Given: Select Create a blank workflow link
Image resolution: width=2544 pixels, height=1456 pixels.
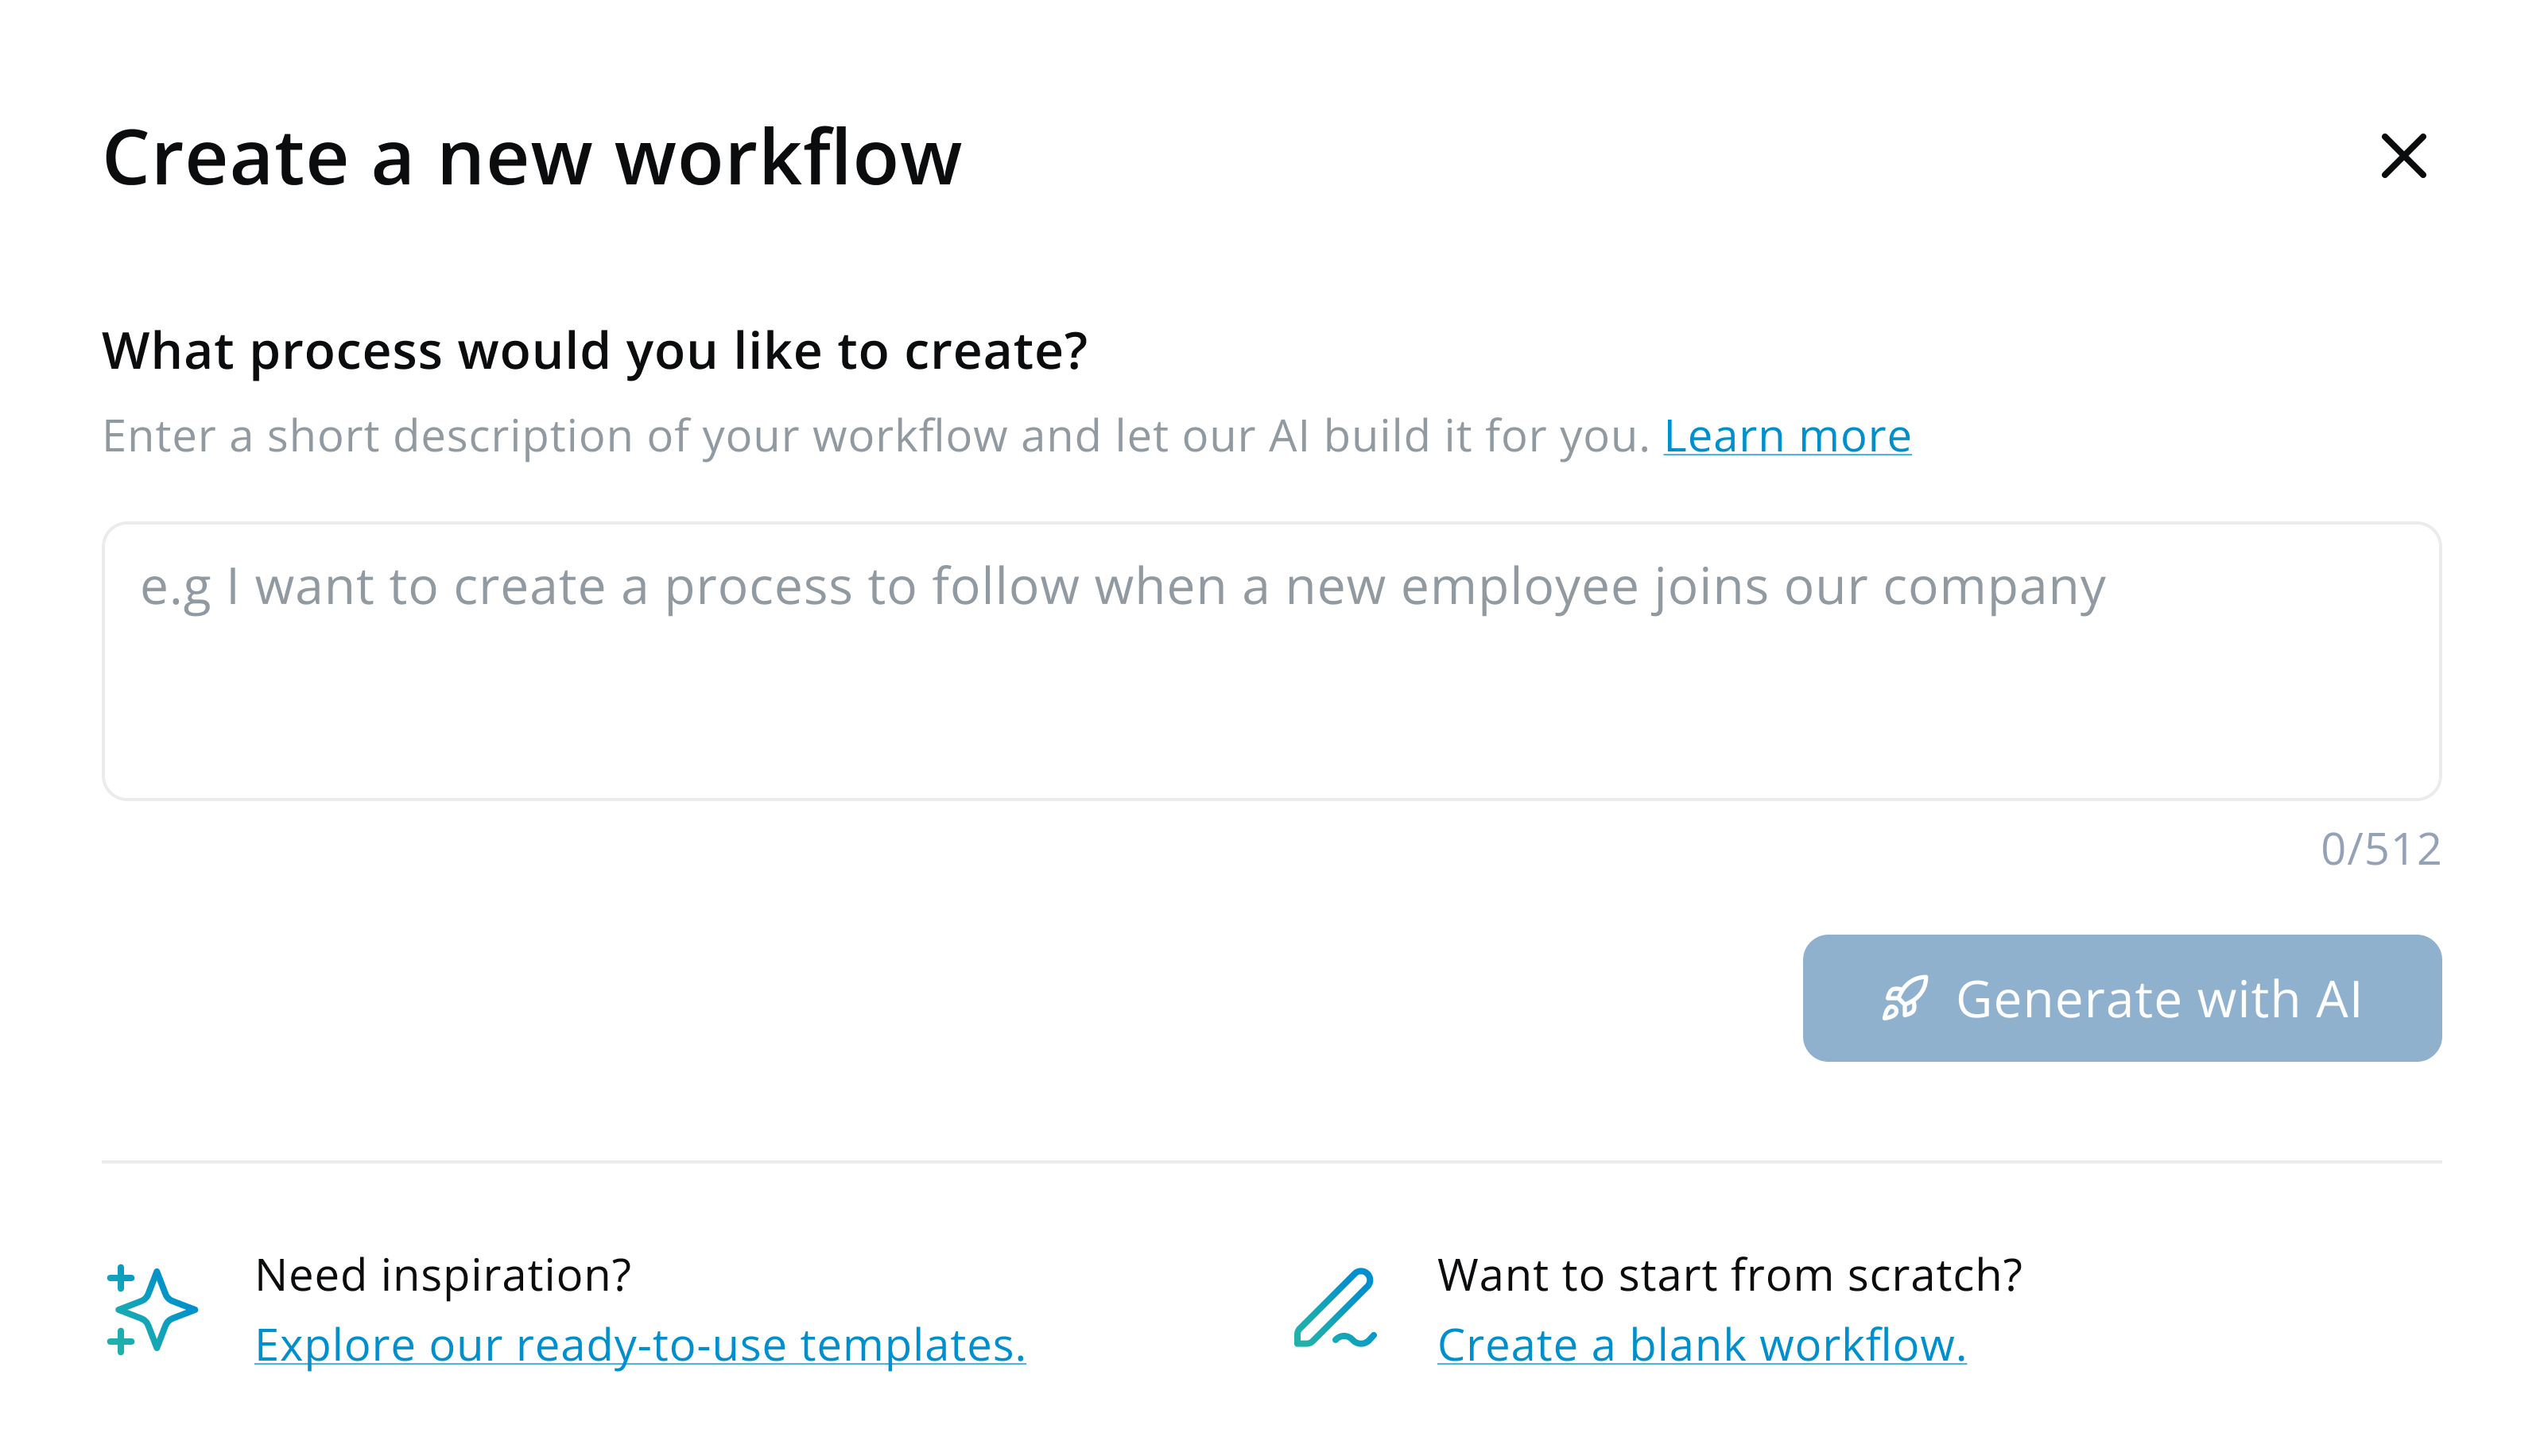Looking at the screenshot, I should (x=1701, y=1344).
